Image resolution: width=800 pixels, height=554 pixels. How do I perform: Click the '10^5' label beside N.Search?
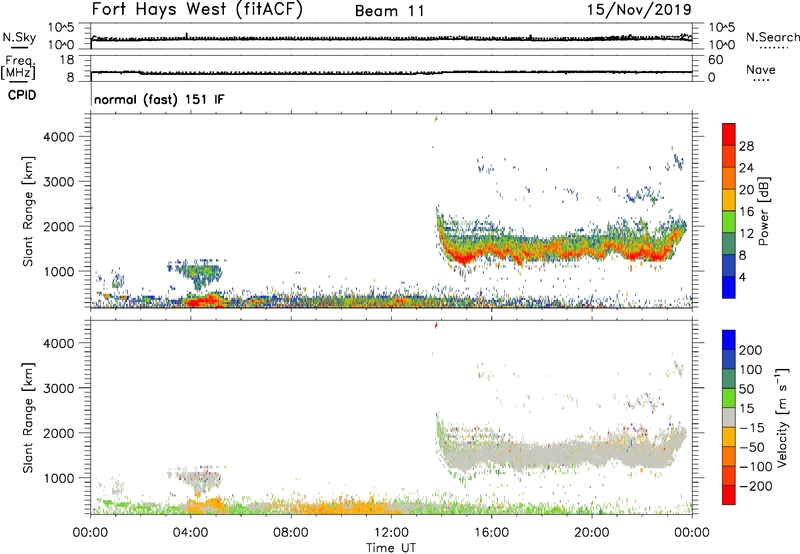(721, 27)
